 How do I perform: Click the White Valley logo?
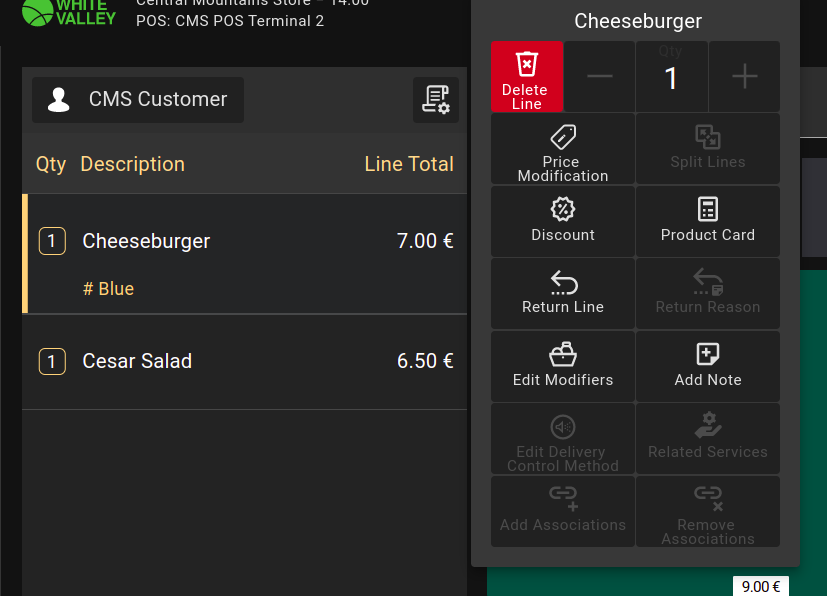pos(68,12)
